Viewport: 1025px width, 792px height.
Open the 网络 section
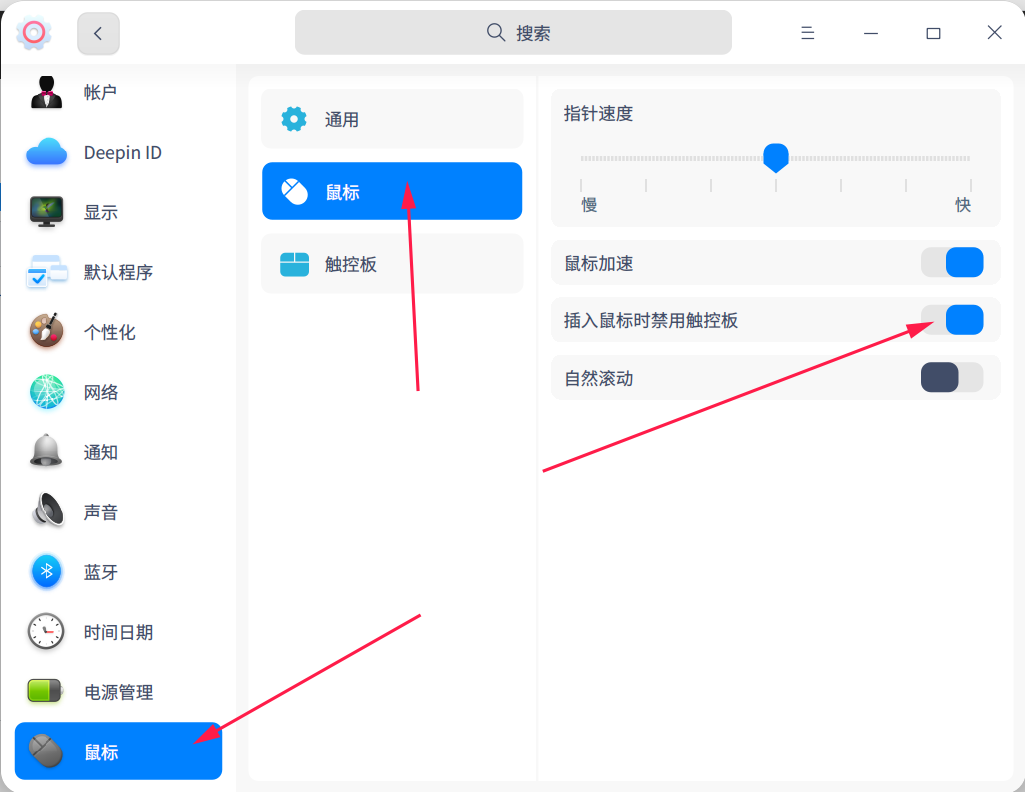click(x=118, y=392)
